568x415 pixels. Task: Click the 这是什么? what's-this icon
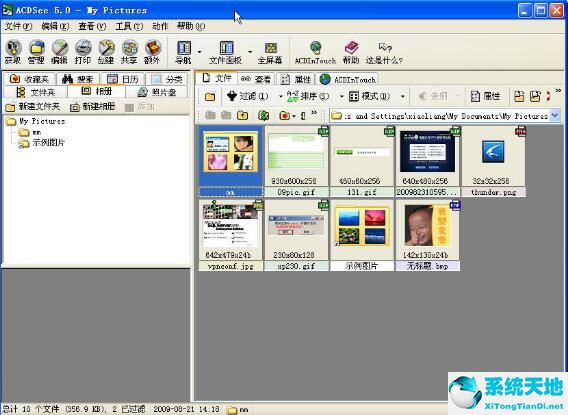(x=385, y=47)
